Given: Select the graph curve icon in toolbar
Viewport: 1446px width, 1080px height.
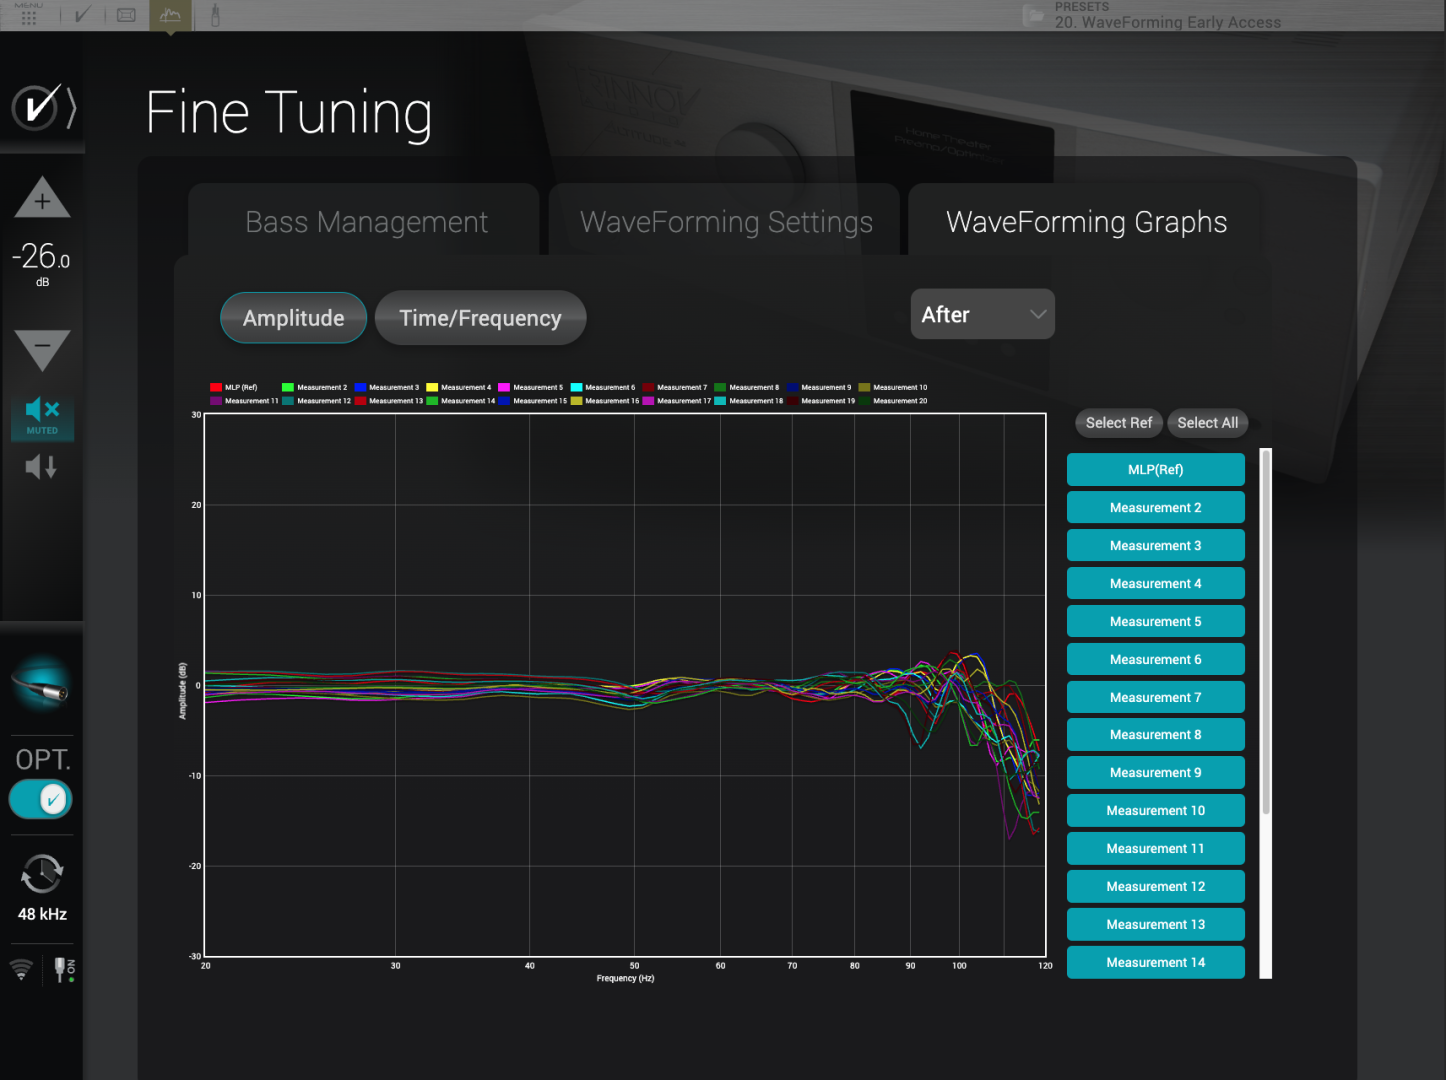Looking at the screenshot, I should click(170, 15).
